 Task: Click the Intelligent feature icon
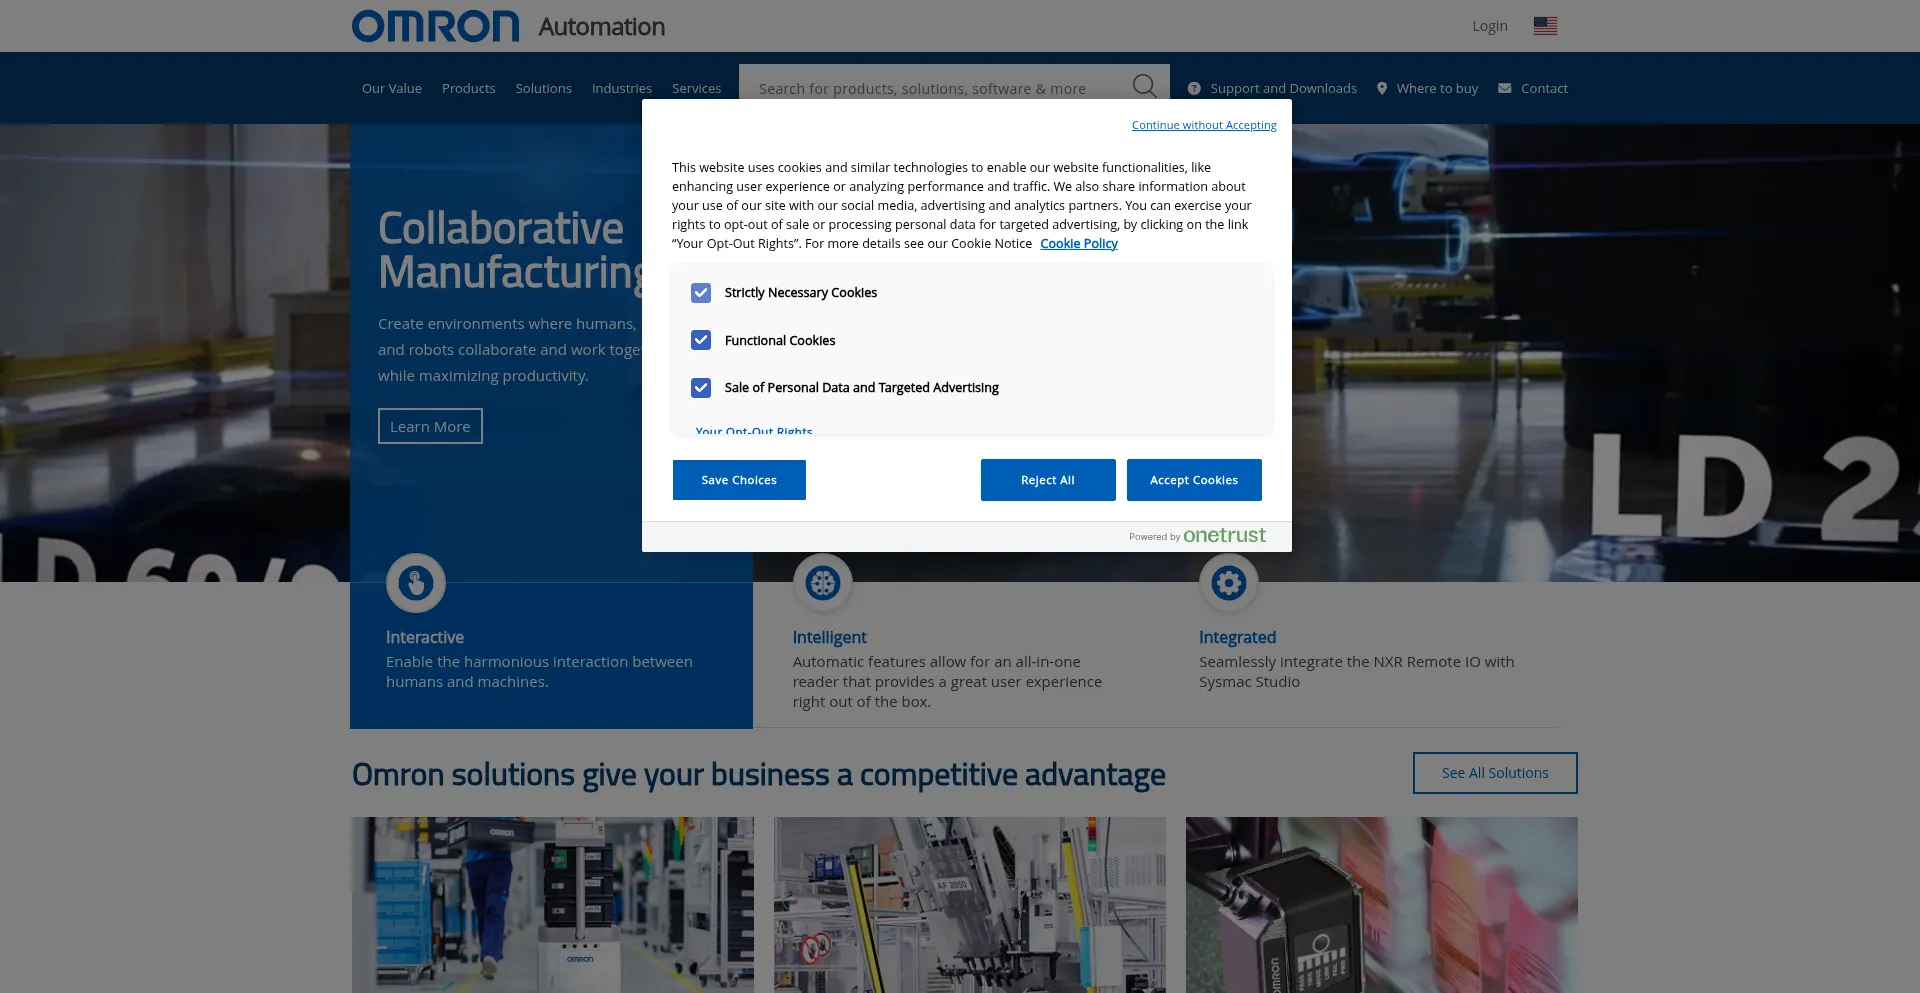pos(822,583)
